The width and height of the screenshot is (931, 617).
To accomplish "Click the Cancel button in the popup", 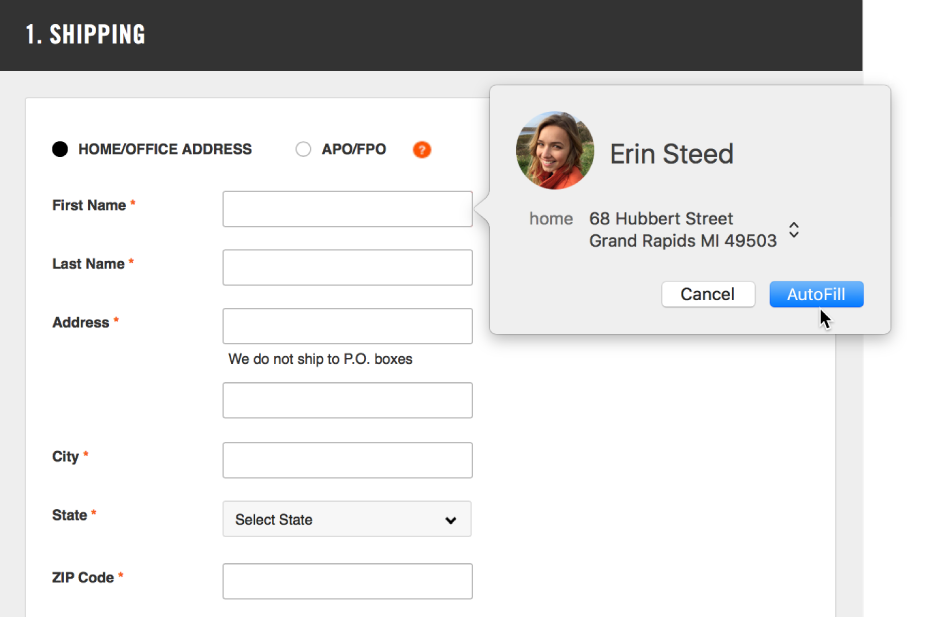I will 708,294.
